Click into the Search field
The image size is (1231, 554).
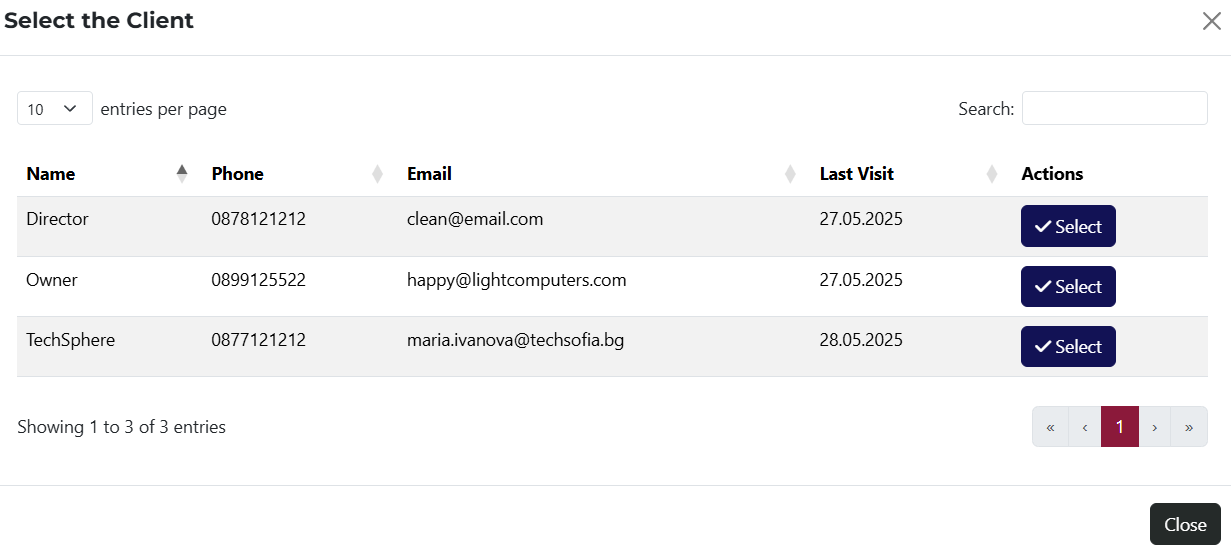point(1114,109)
